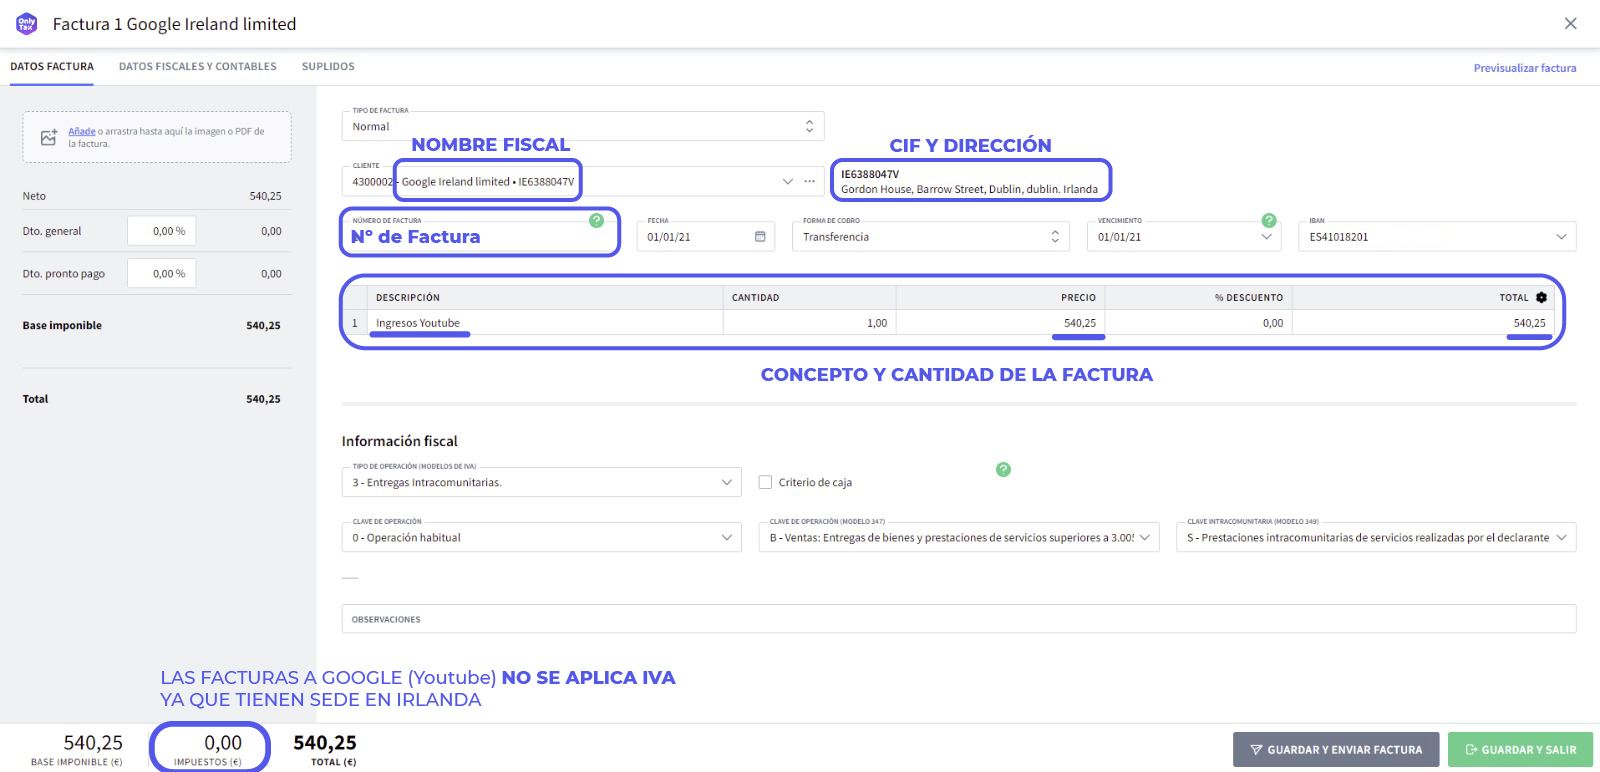Open the calendar picker in Fecha field
Viewport: 1600px width, 772px height.
click(x=760, y=237)
